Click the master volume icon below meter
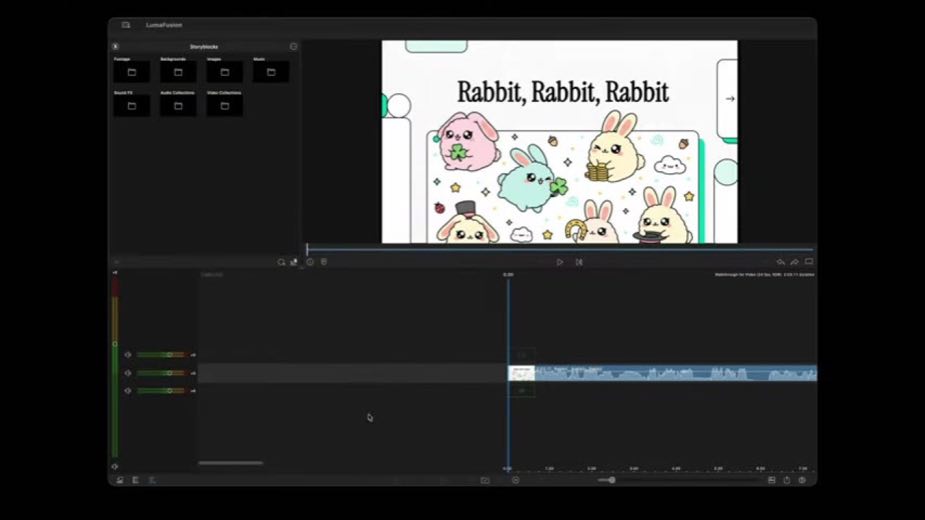The image size is (925, 520). (x=115, y=466)
